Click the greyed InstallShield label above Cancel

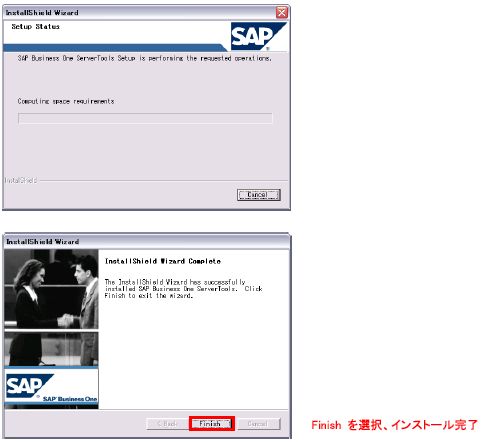click(x=20, y=180)
